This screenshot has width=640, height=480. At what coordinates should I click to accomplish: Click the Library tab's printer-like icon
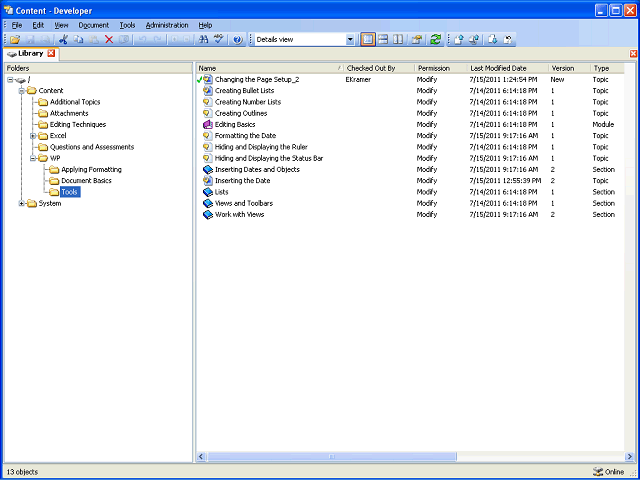(12, 54)
